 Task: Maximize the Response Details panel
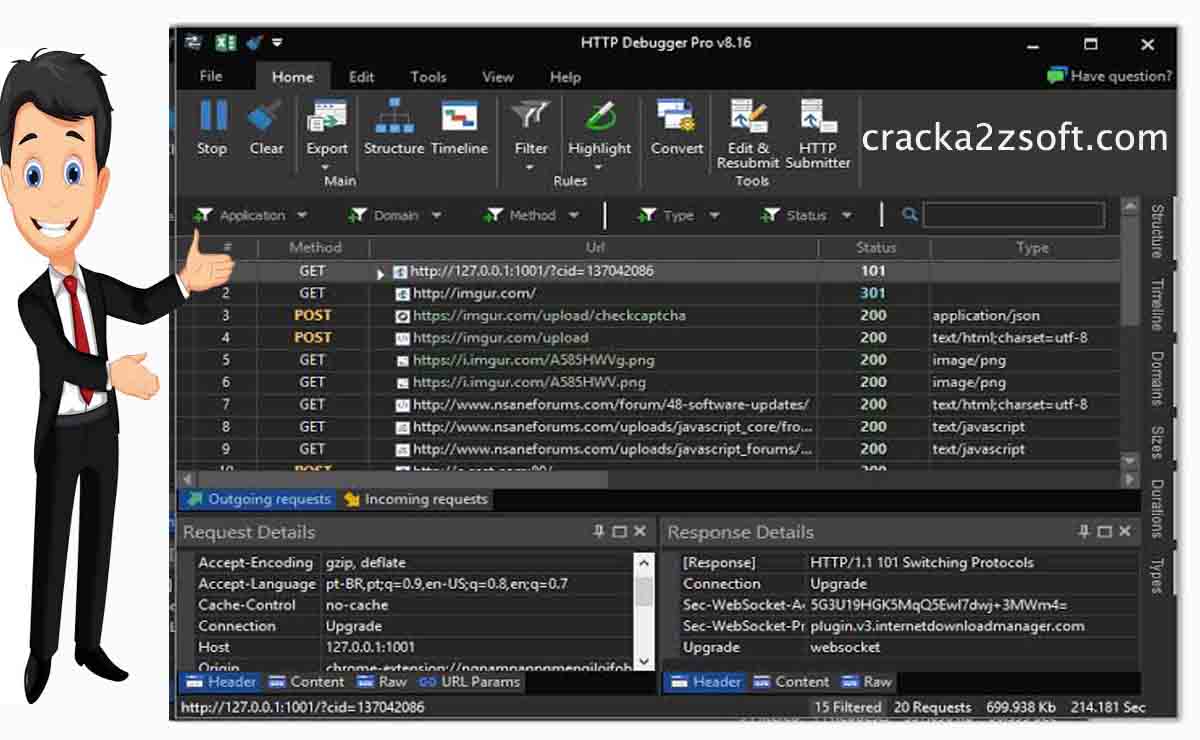[x=1104, y=532]
